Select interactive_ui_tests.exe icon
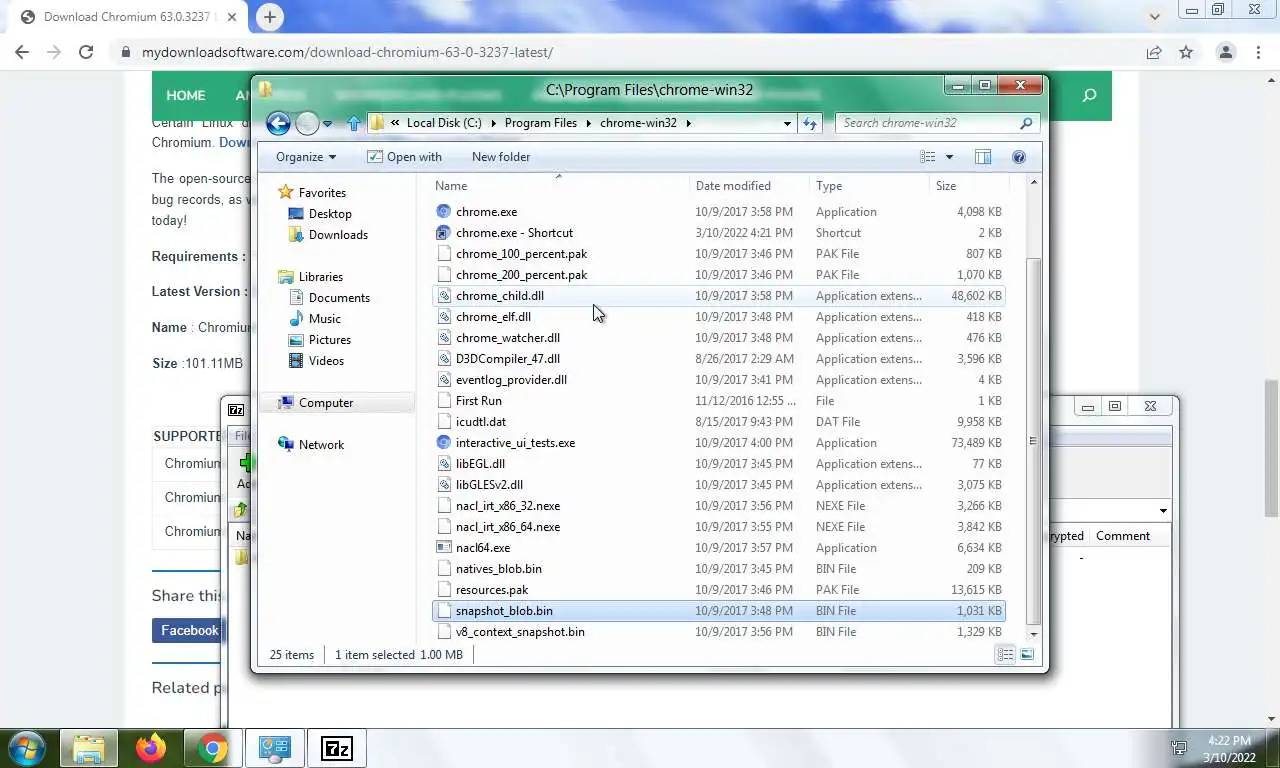1280x768 pixels. (444, 442)
